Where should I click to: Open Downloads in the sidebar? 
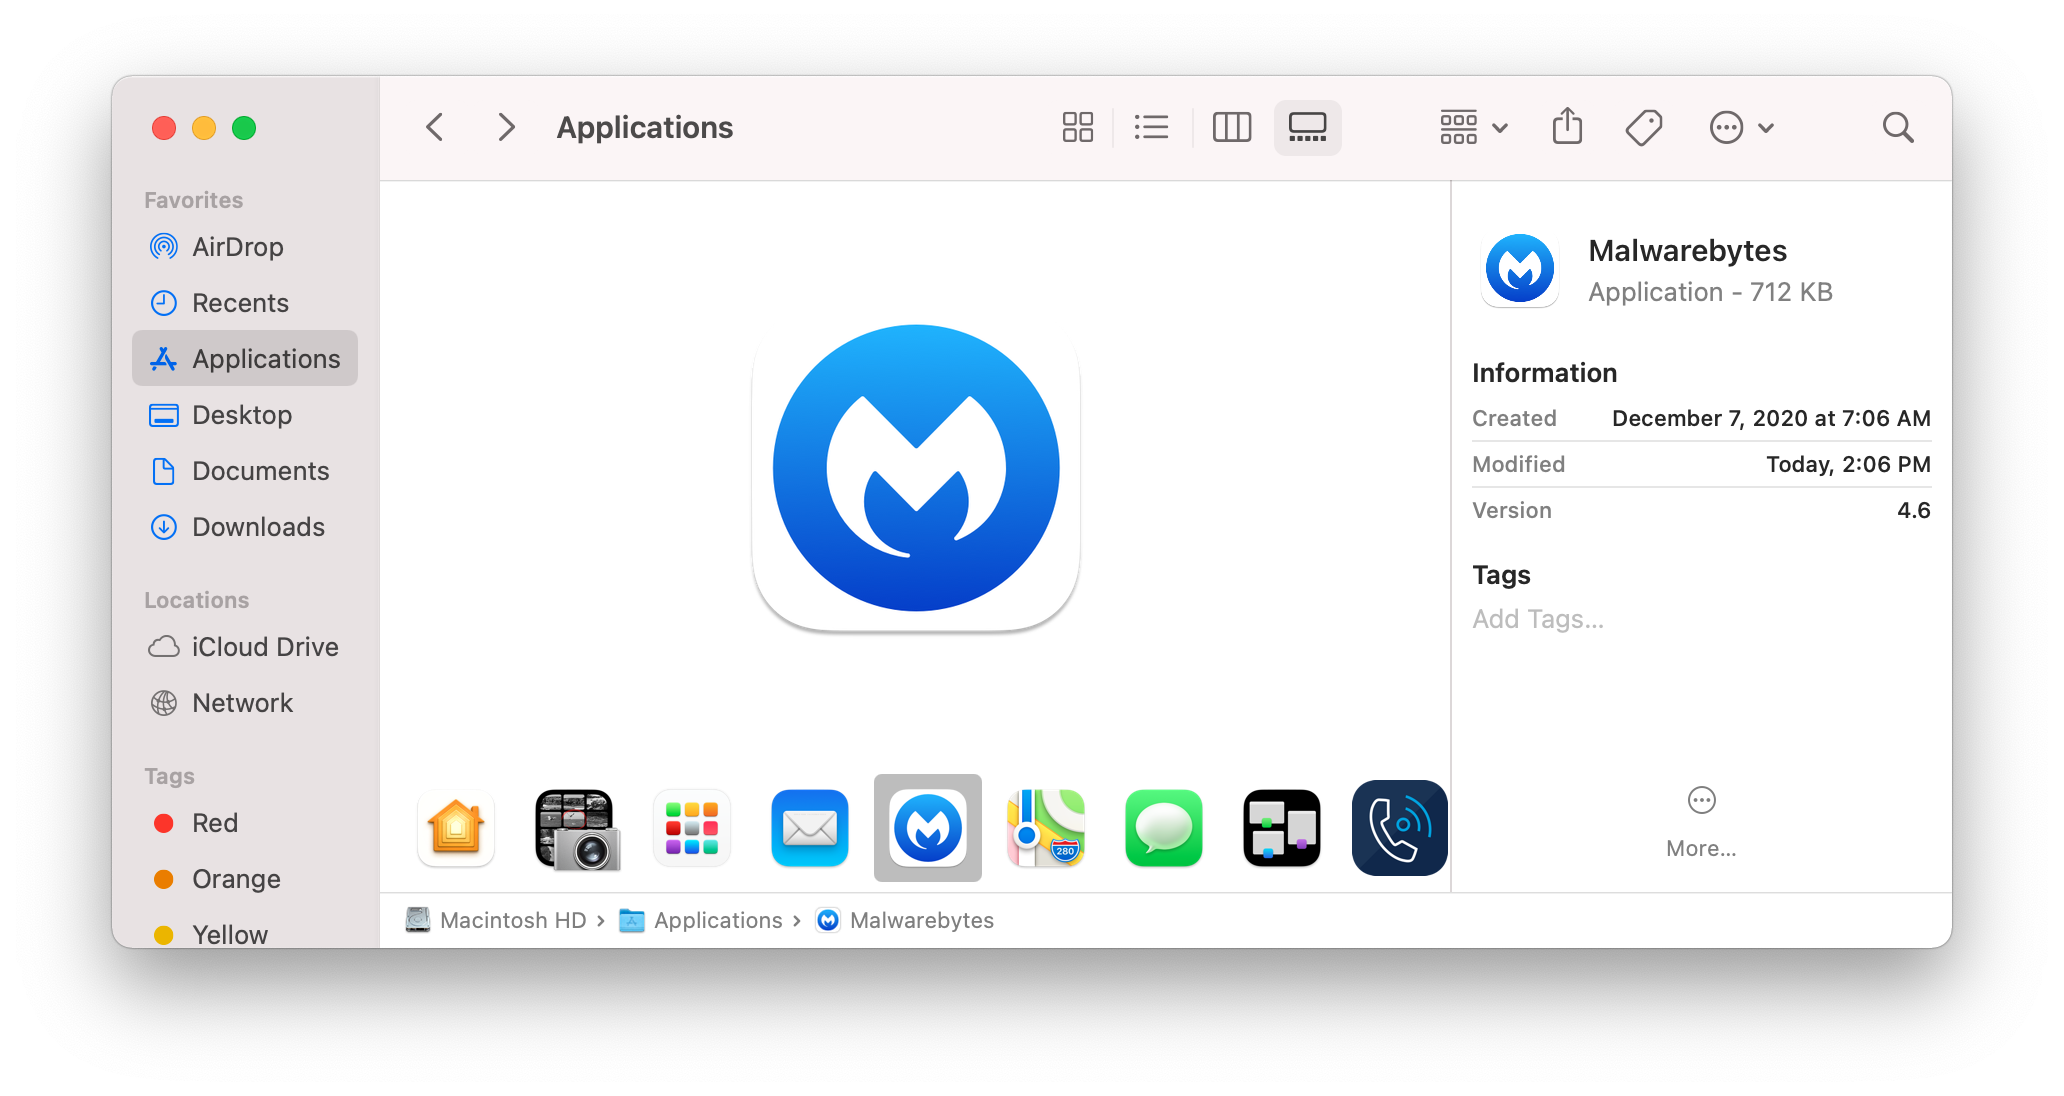[258, 527]
